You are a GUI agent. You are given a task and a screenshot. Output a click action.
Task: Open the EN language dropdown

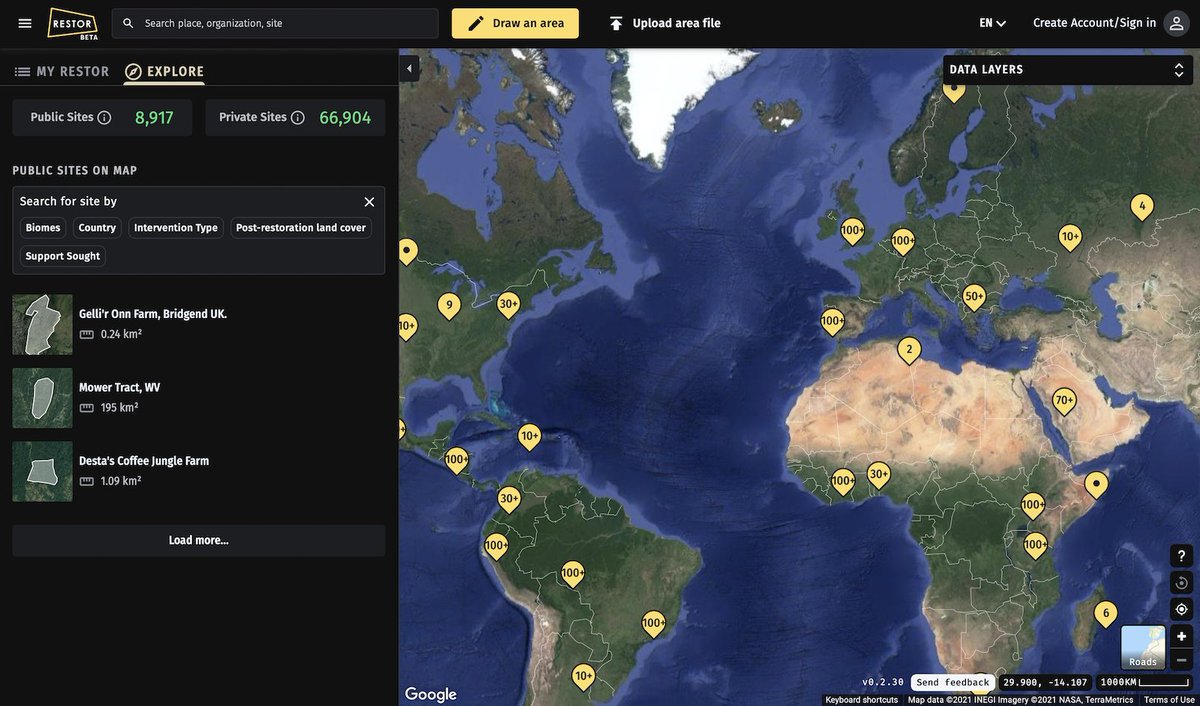pyautogui.click(x=992, y=23)
